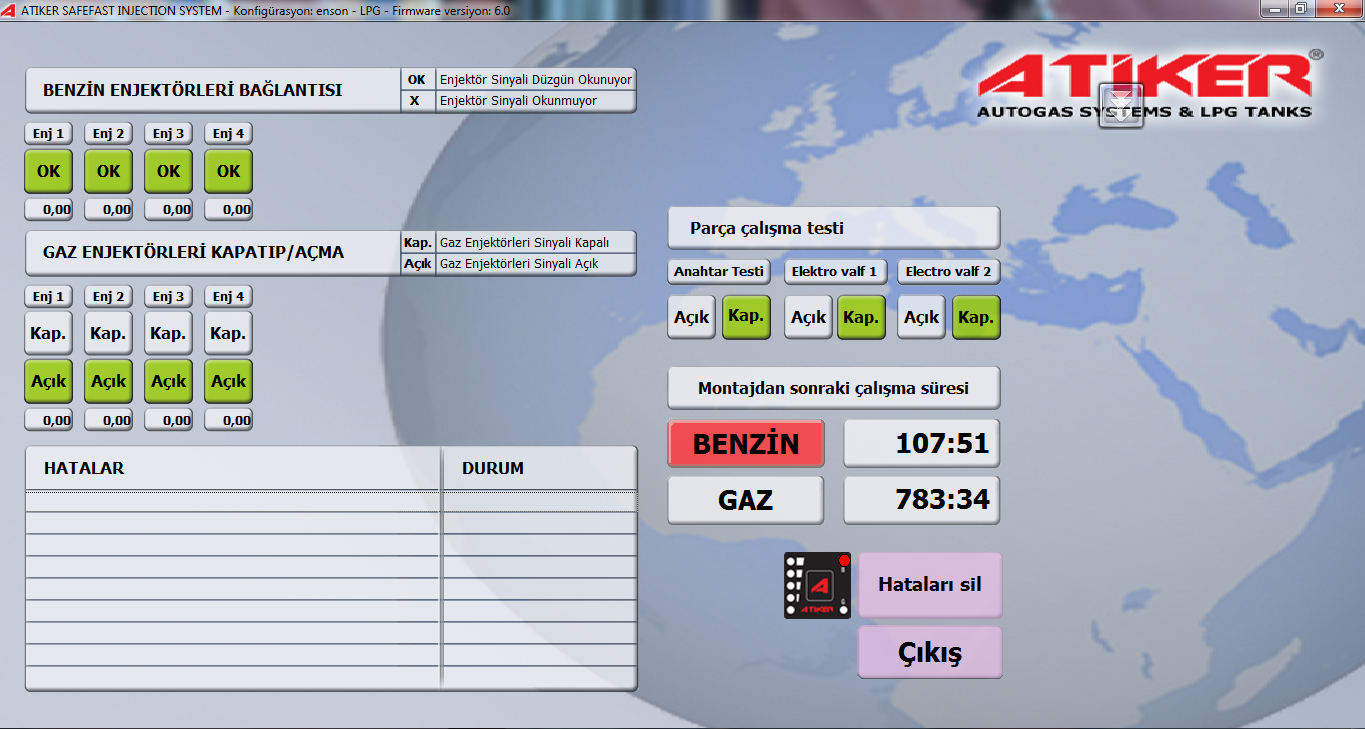Click the petrol time value 107:51

tap(922, 444)
